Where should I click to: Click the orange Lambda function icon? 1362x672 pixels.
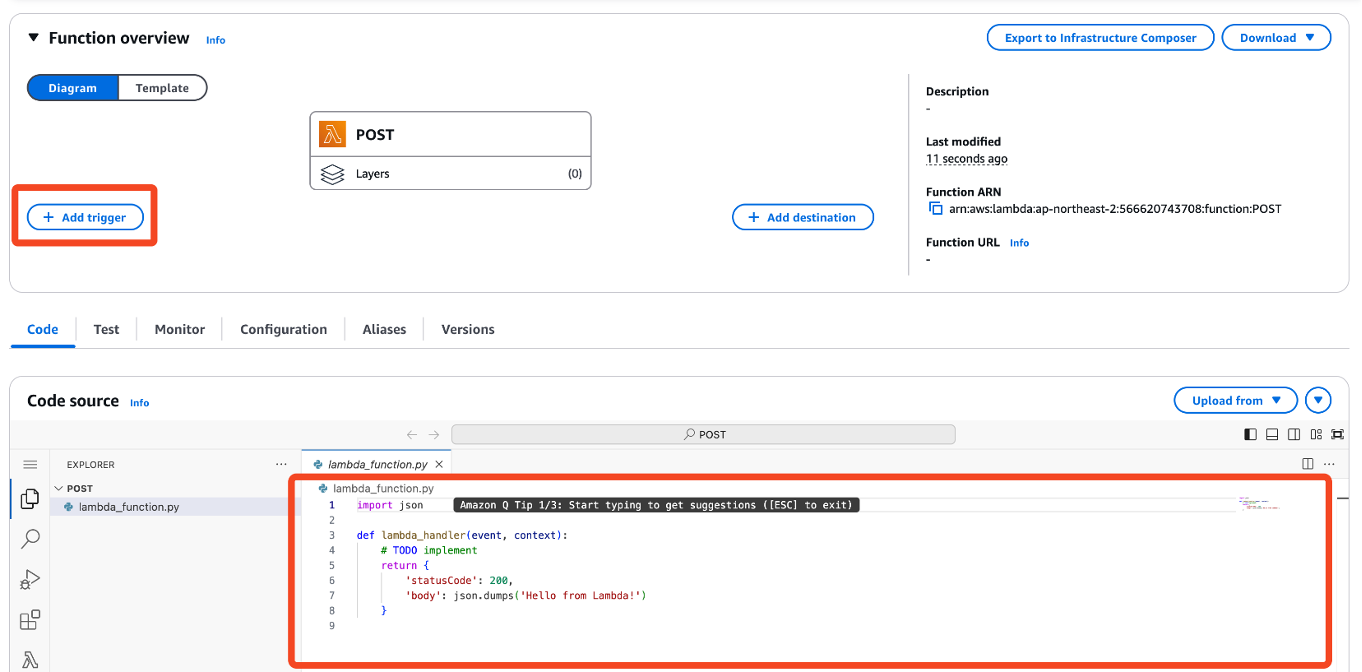tap(332, 134)
